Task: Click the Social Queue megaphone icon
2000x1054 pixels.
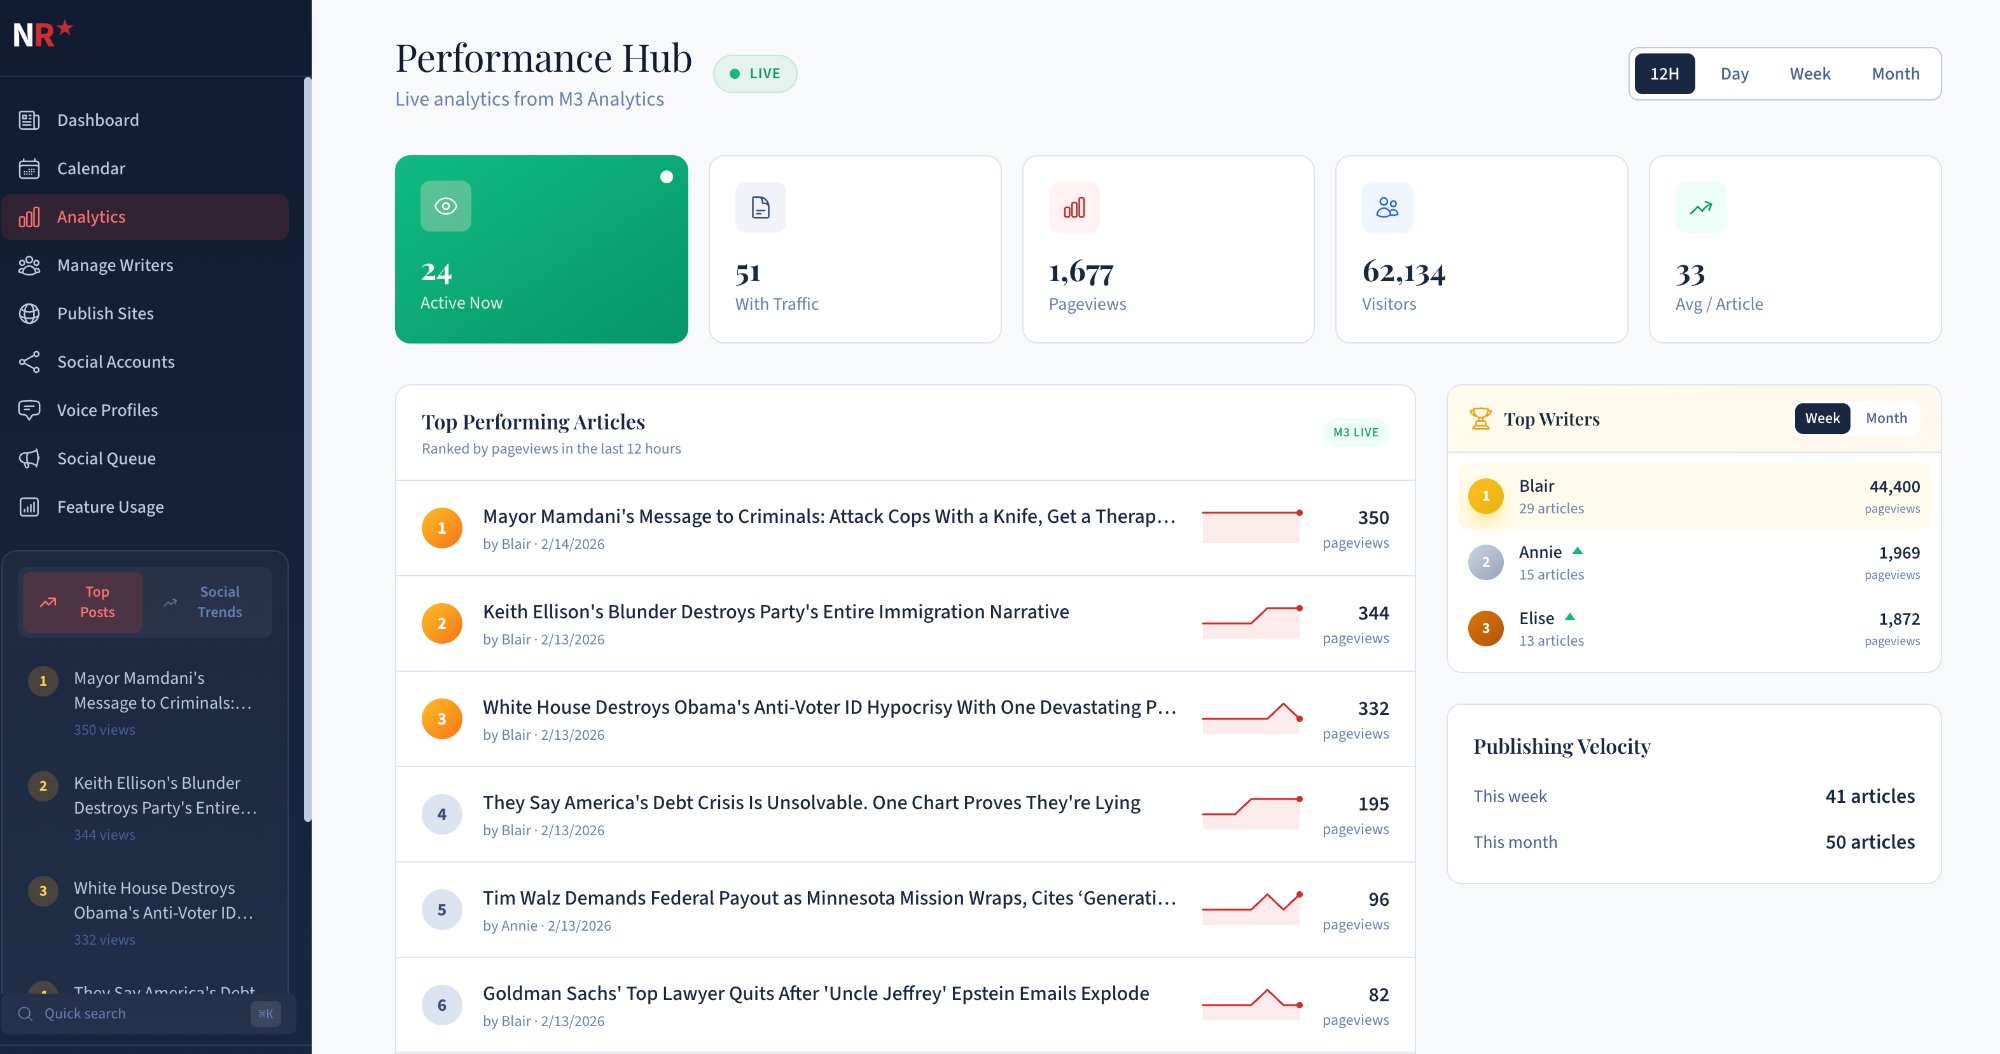Action: click(29, 458)
